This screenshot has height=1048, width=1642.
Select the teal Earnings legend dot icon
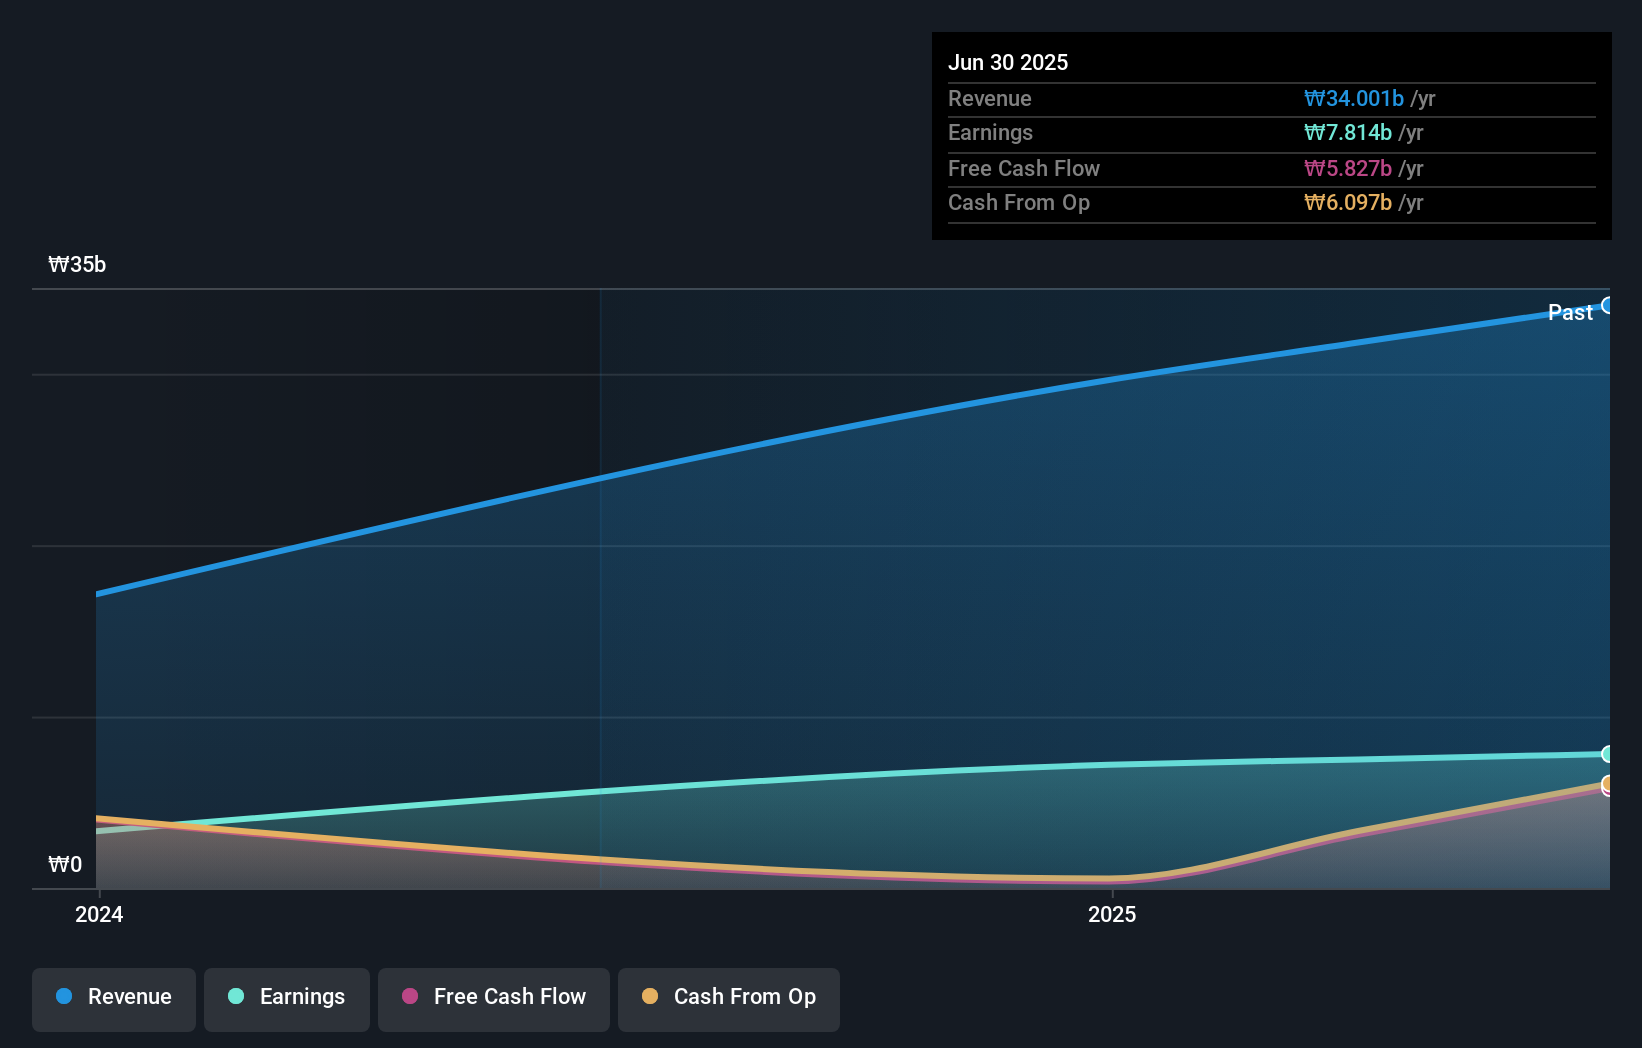[235, 996]
